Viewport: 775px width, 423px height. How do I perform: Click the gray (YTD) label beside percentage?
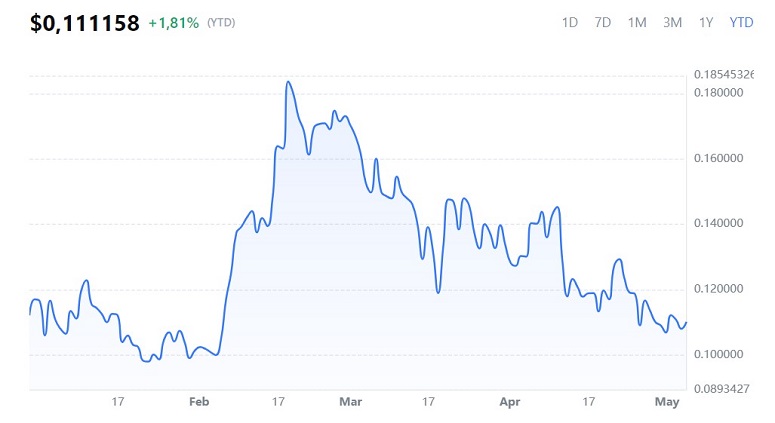(223, 23)
